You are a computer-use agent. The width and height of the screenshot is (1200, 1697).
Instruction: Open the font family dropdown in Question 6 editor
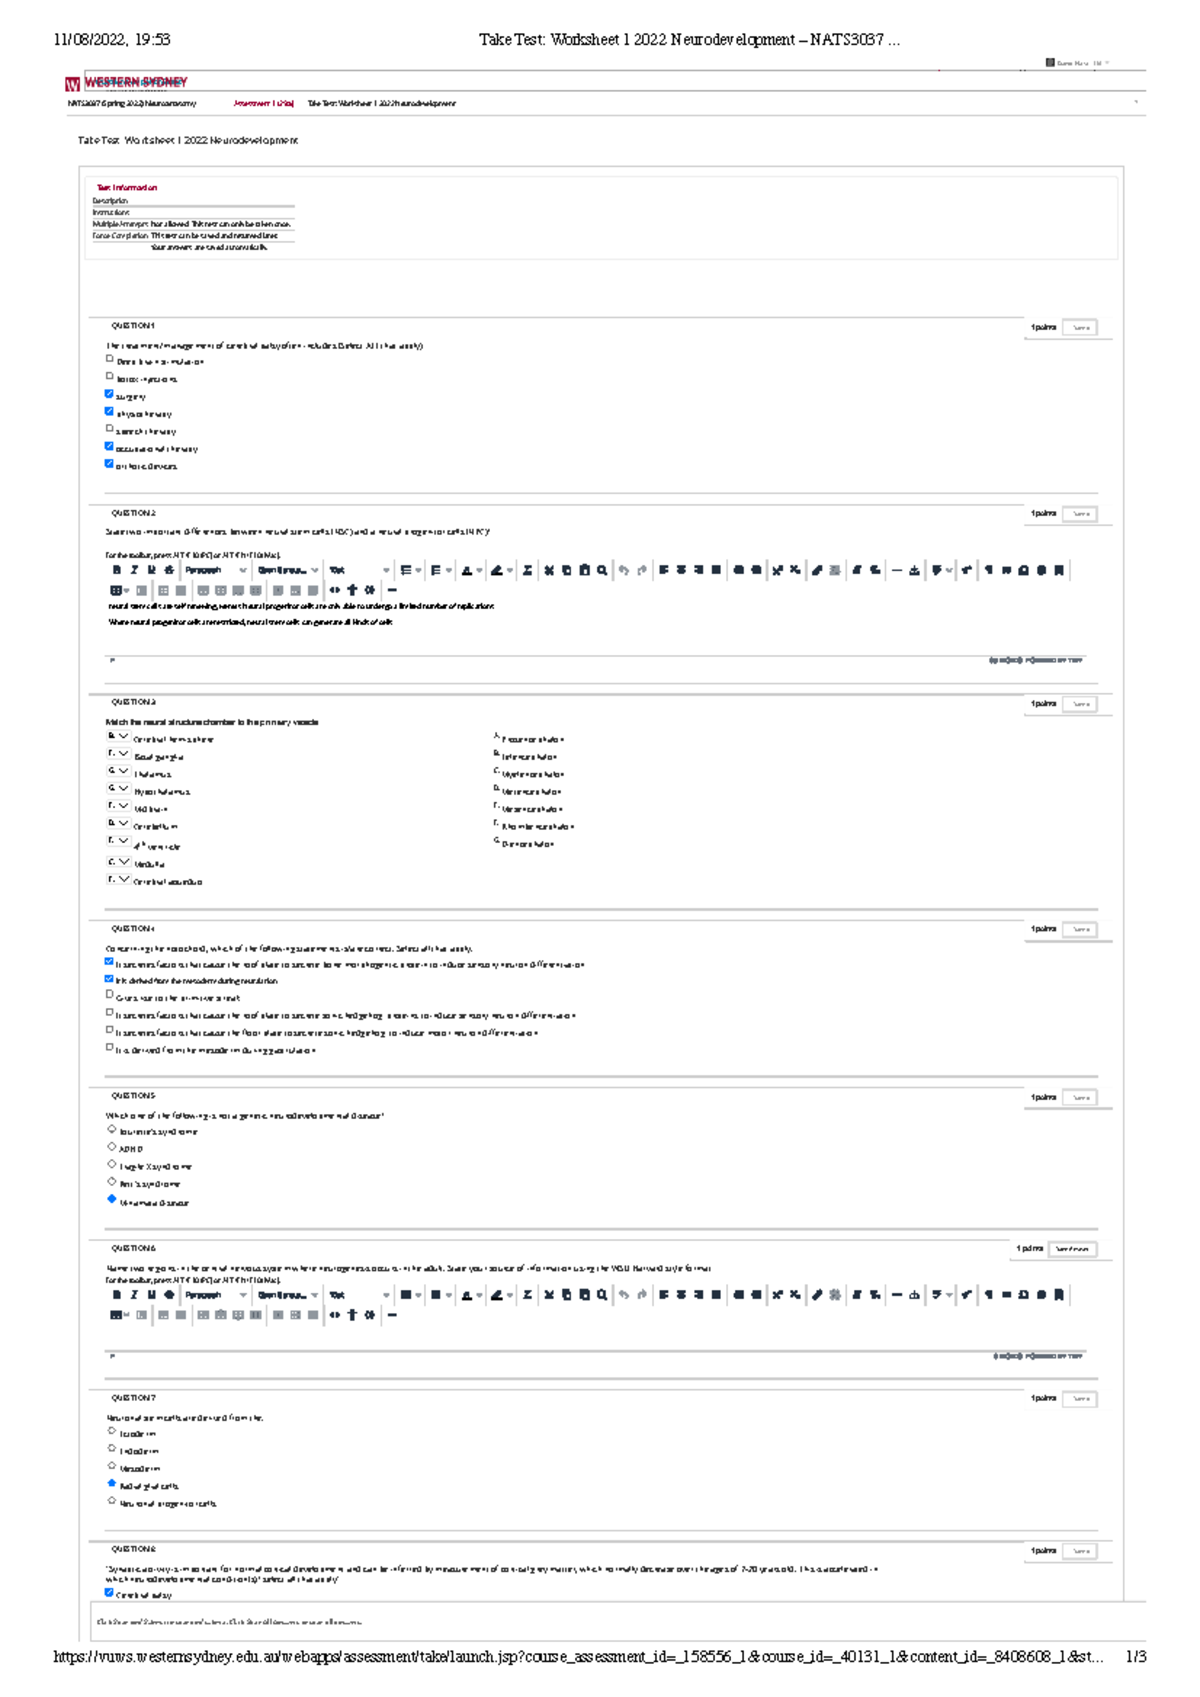click(285, 1296)
